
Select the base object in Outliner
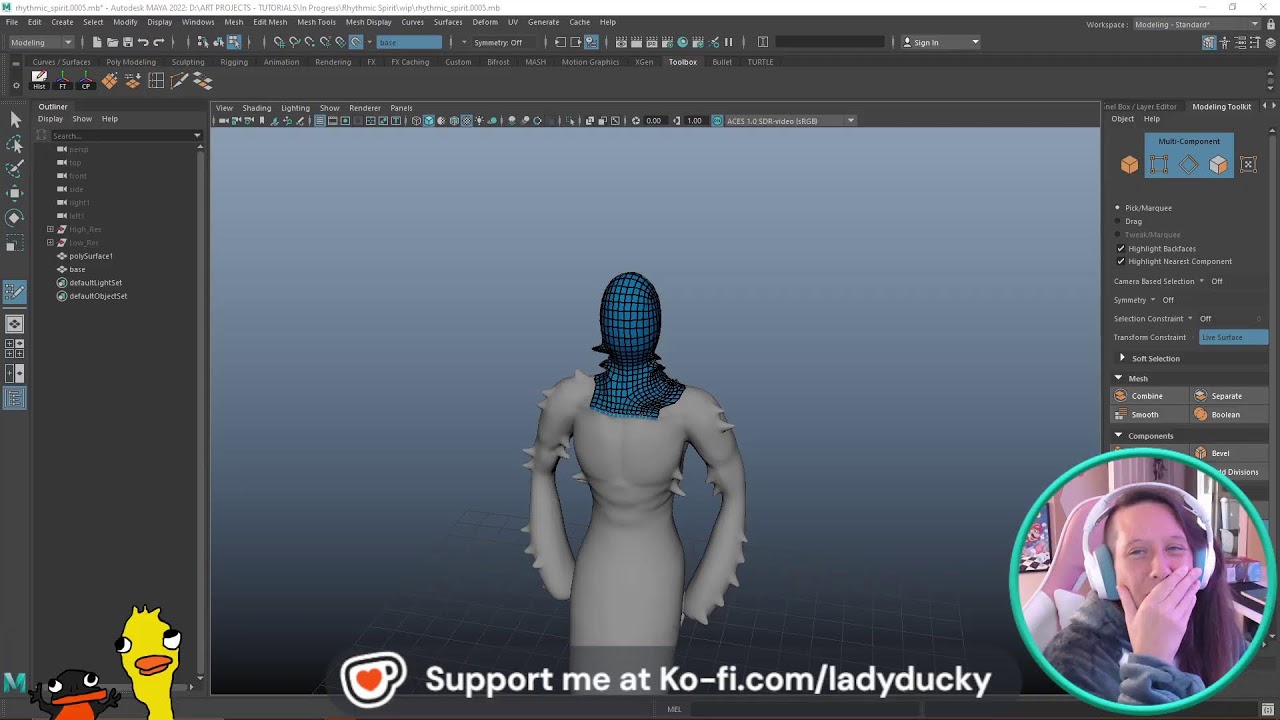coord(77,269)
